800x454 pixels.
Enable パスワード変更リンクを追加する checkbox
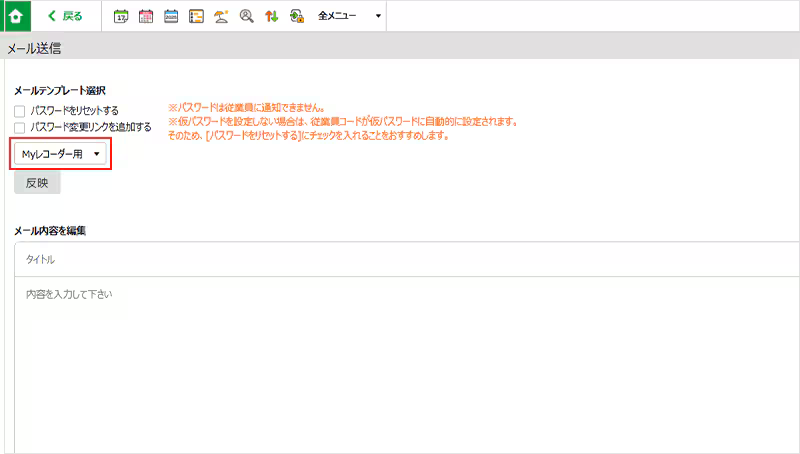(x=20, y=128)
